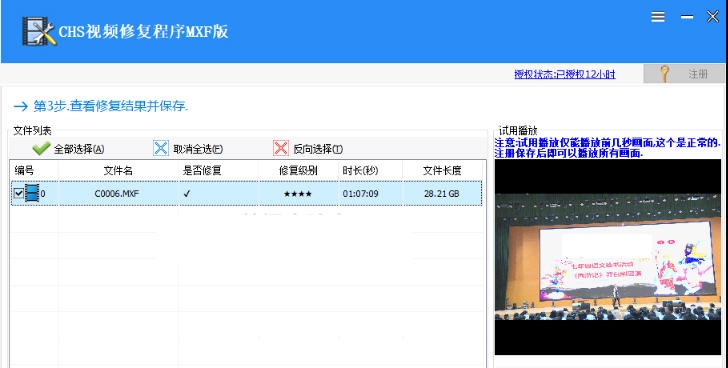Click the video preview thumbnail
Viewport: 728px width, 368px height.
(608, 257)
